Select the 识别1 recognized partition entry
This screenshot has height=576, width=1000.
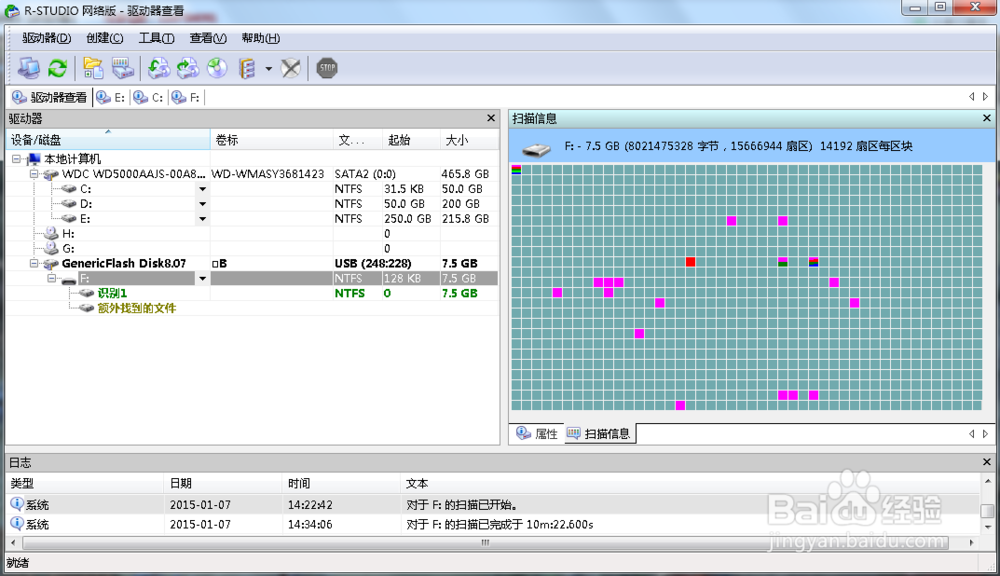coord(113,293)
